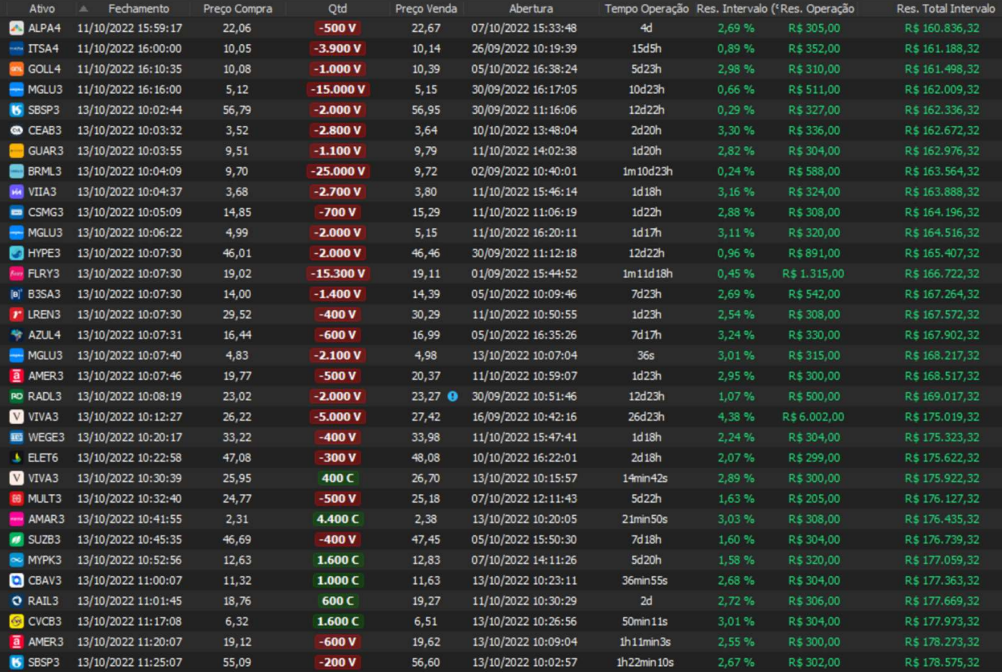Click the ALPA4 ticker logo icon
Image resolution: width=1002 pixels, height=672 pixels.
[17, 28]
